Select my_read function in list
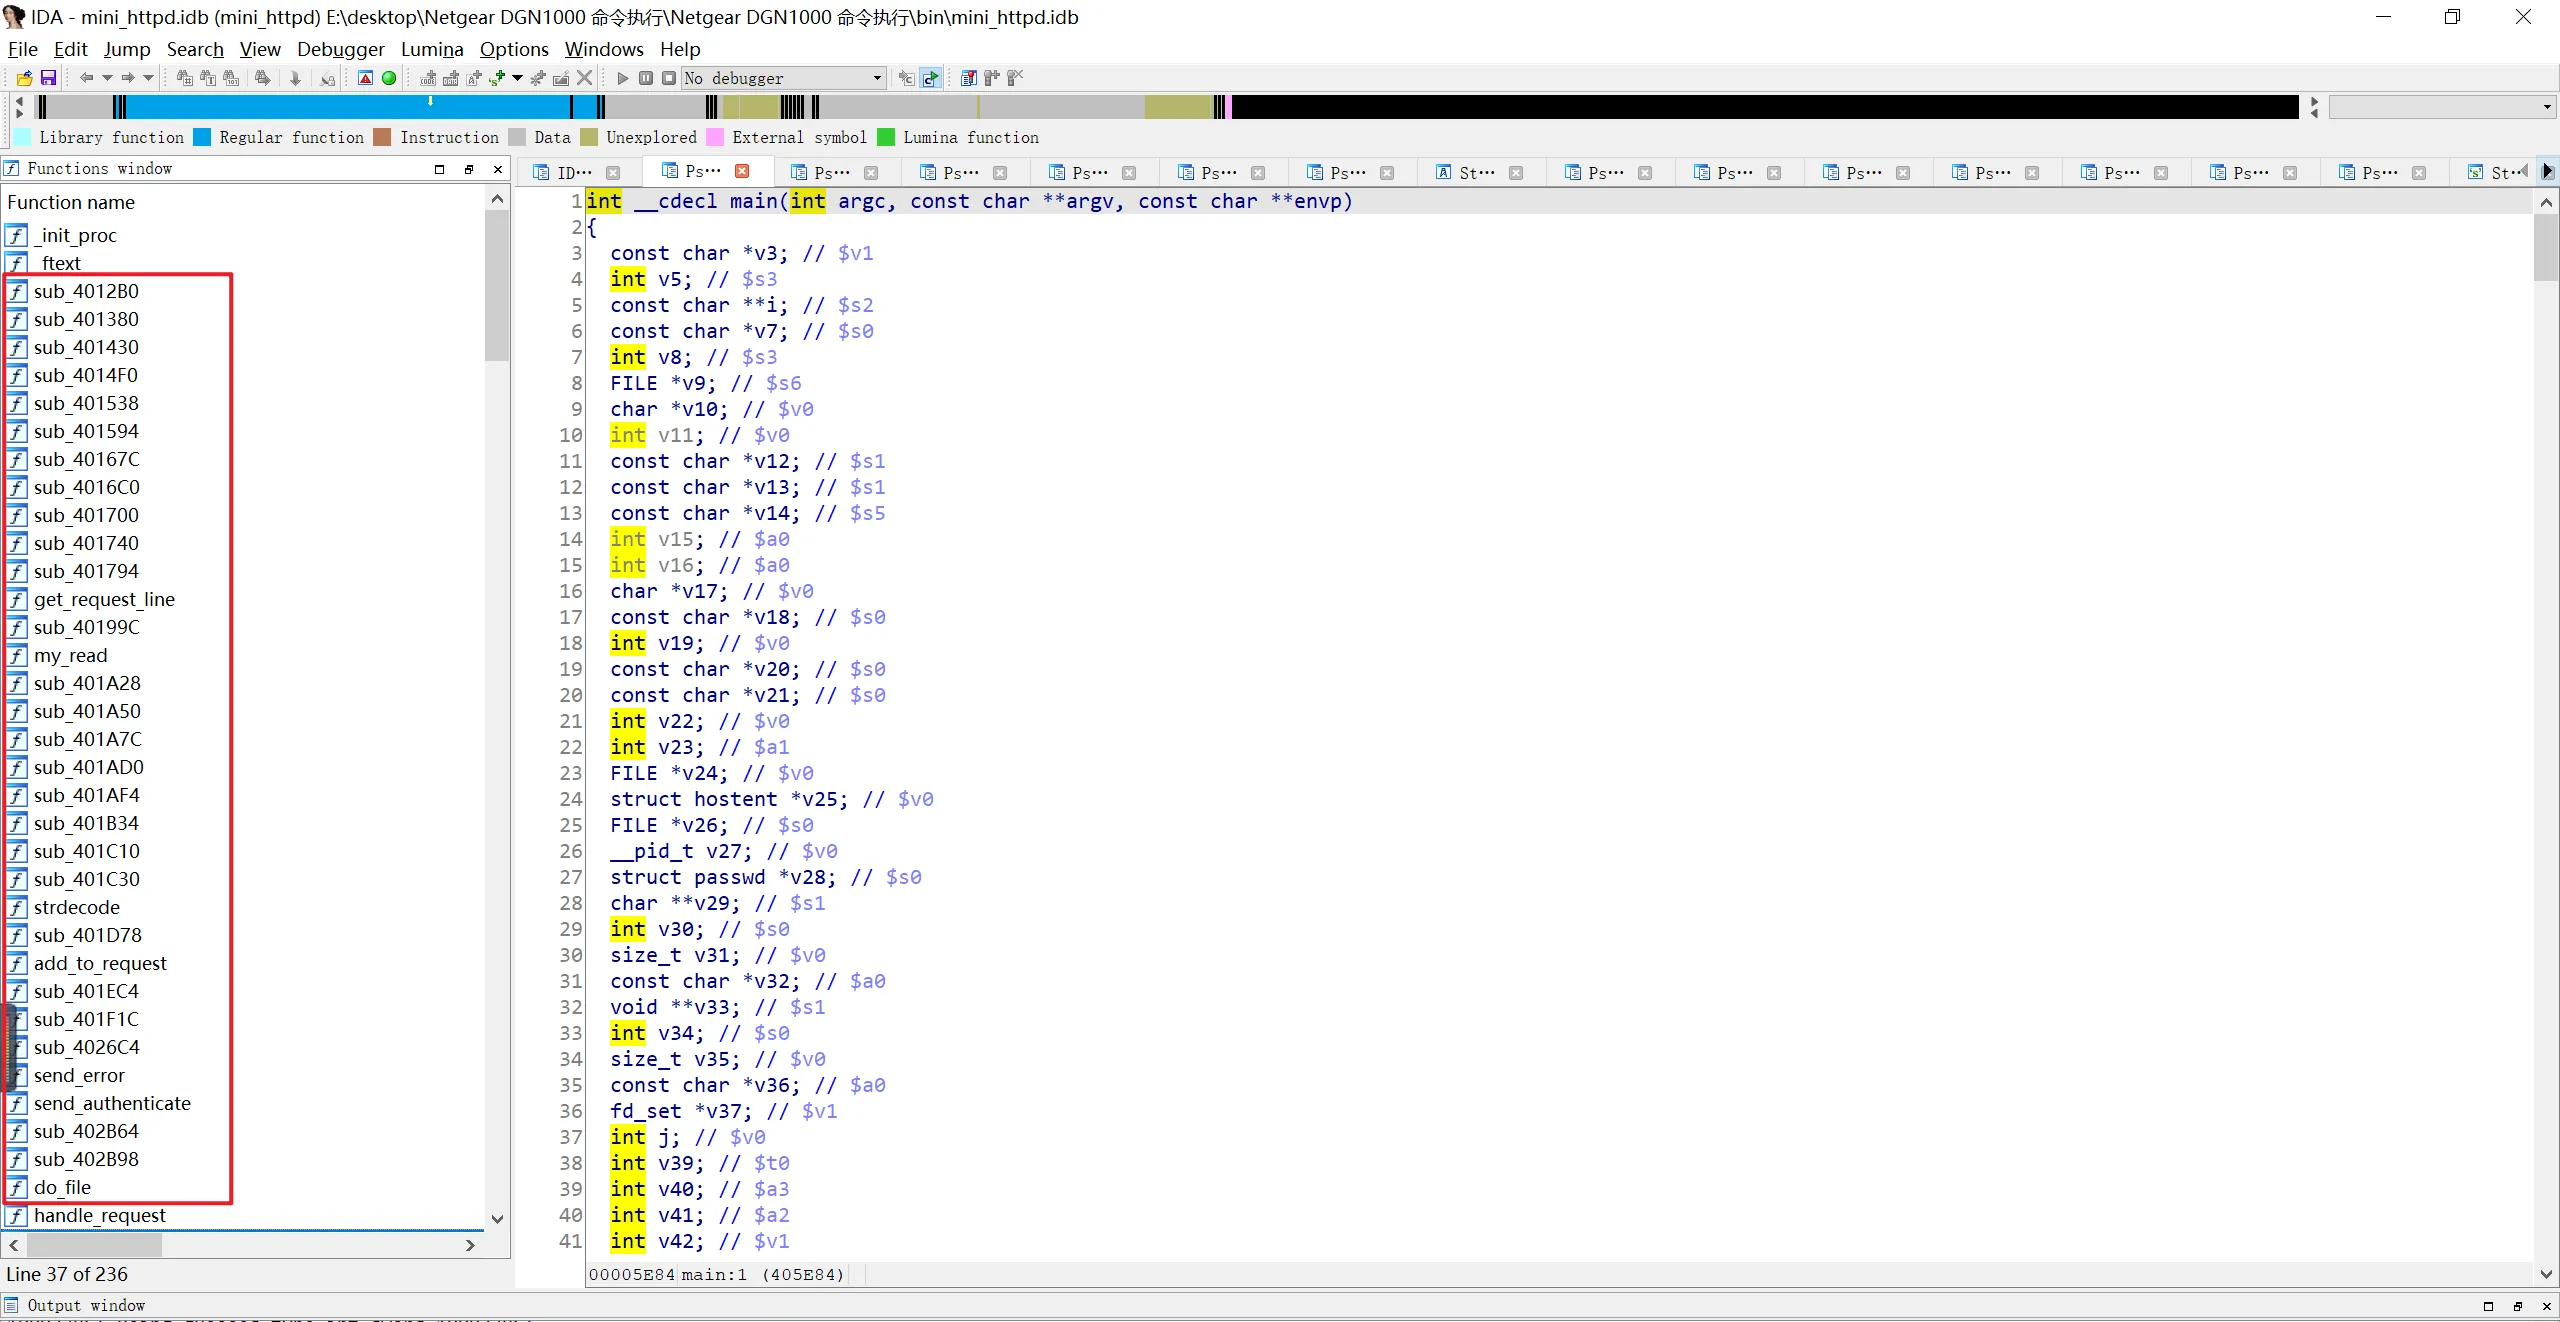 tap(70, 655)
